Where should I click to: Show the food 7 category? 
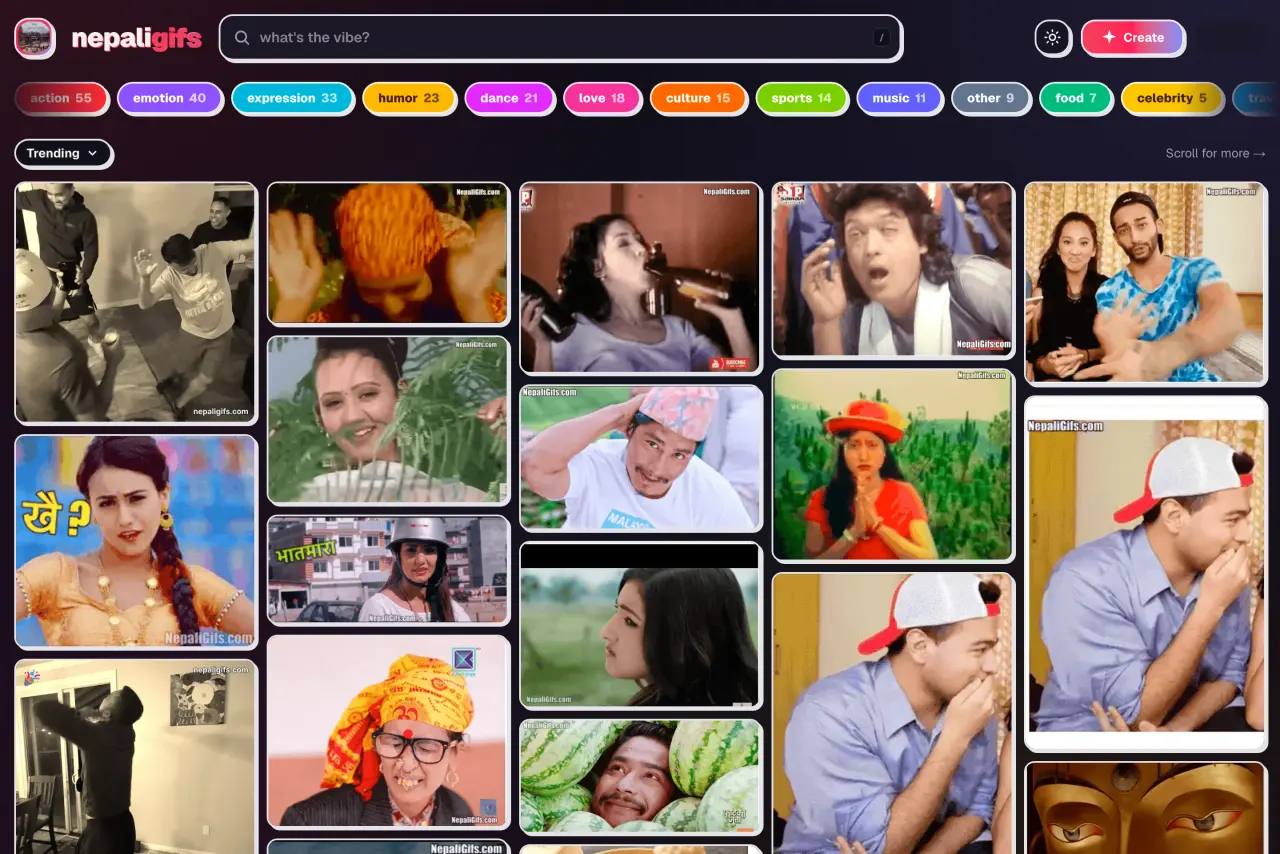(1076, 98)
